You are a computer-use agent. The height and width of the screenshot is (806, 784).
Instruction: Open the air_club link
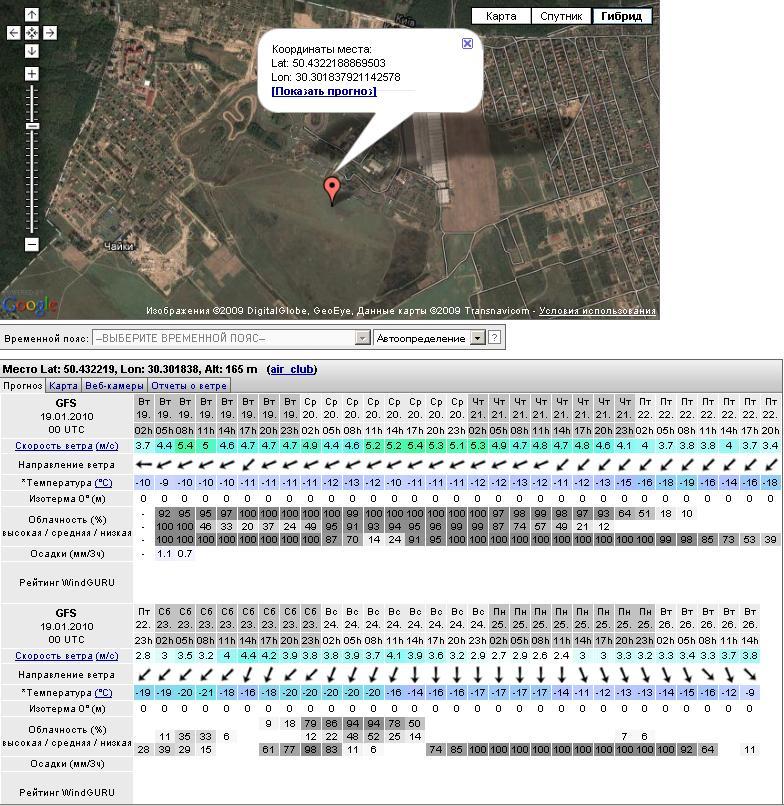[x=292, y=369]
